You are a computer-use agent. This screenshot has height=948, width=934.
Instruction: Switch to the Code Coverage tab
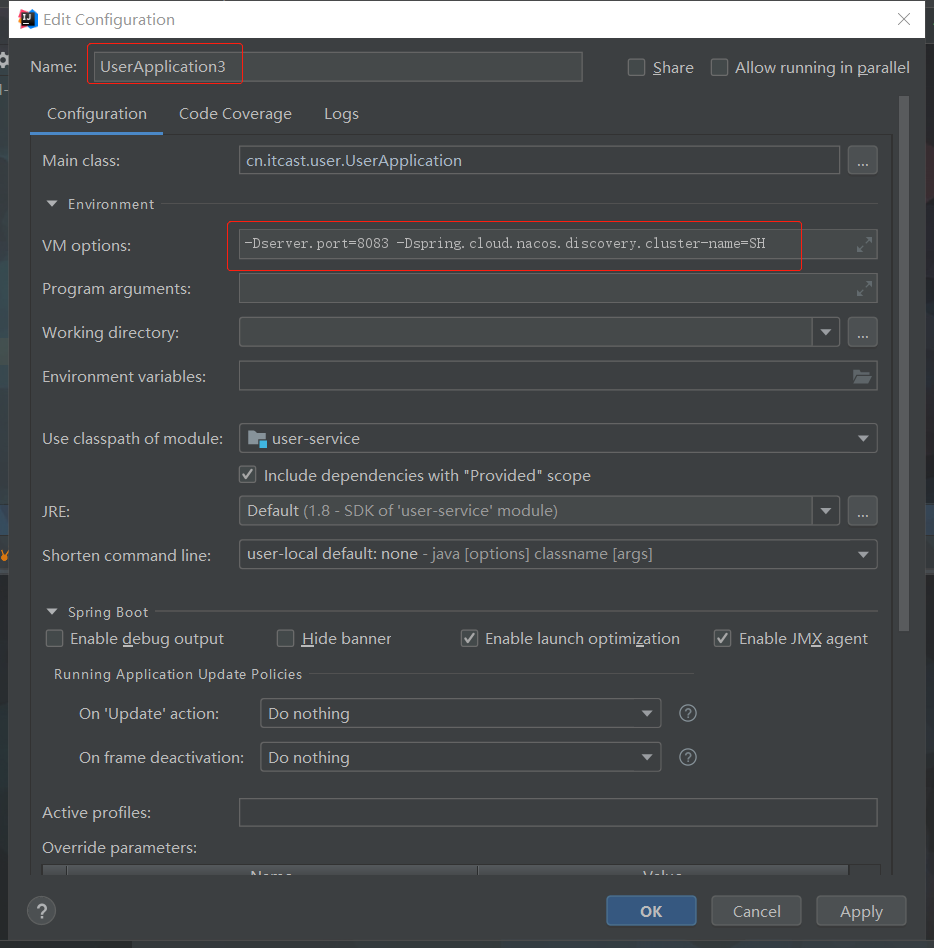click(235, 114)
